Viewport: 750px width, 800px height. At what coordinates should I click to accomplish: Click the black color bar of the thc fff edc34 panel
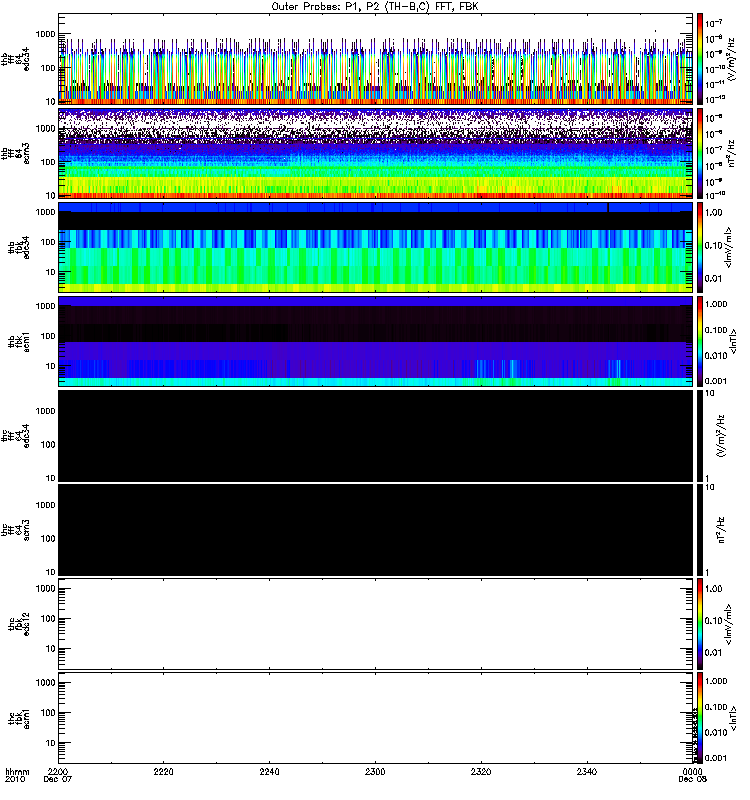coord(700,436)
